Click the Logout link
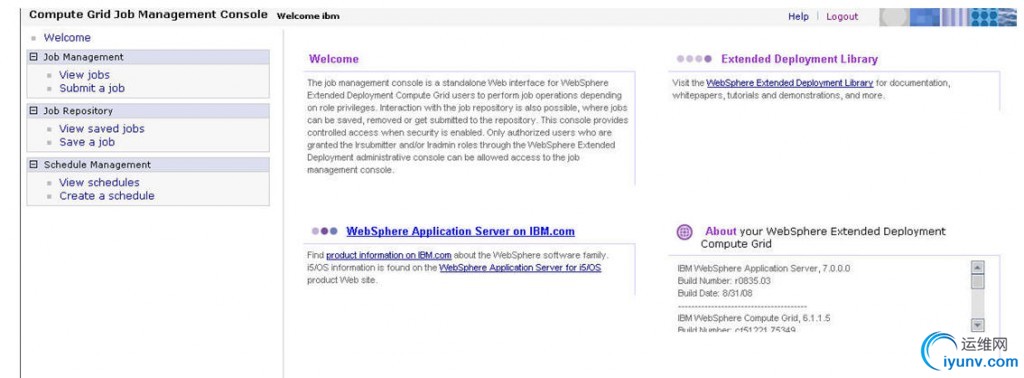This screenshot has width=1024, height=378. point(842,16)
